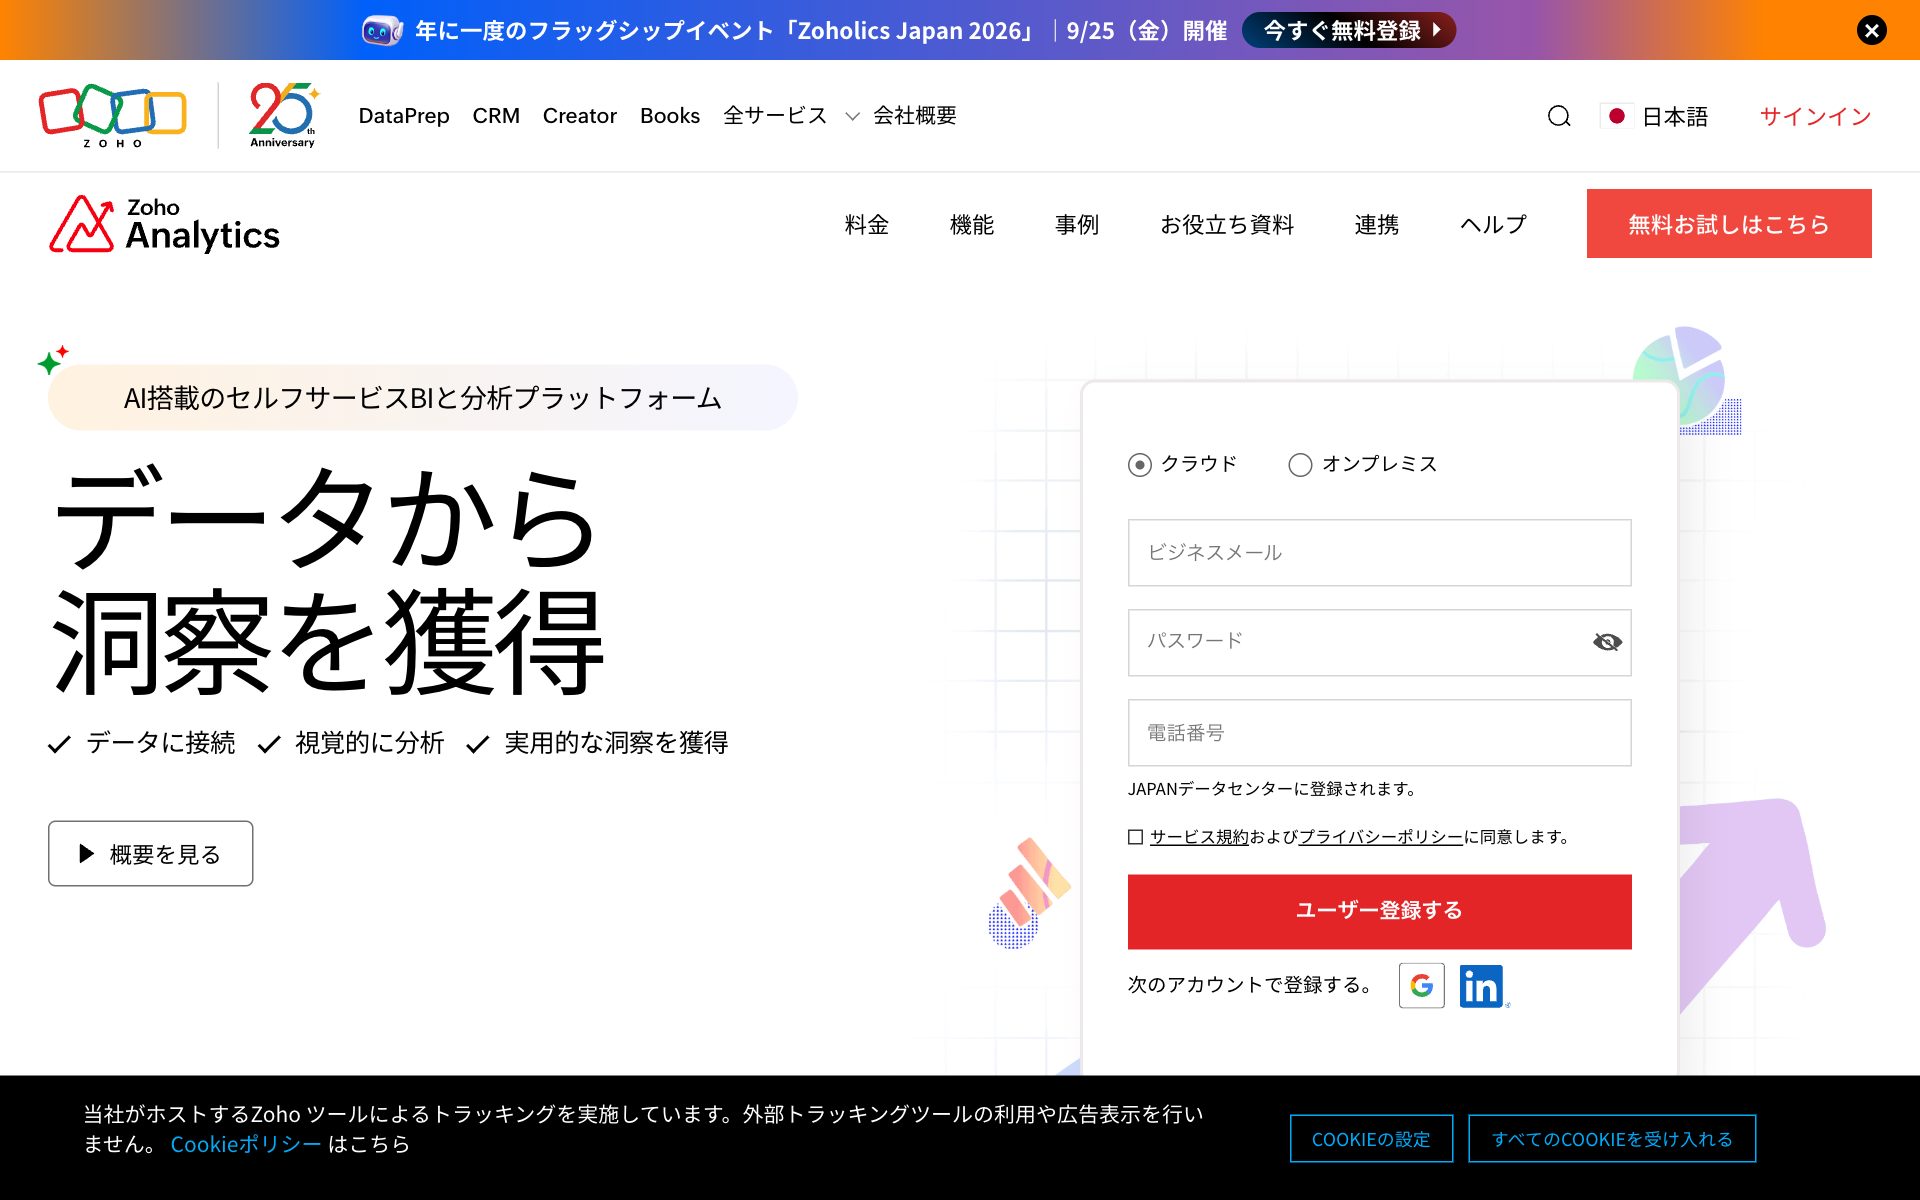Sign up with the Google icon

pyautogui.click(x=1421, y=986)
